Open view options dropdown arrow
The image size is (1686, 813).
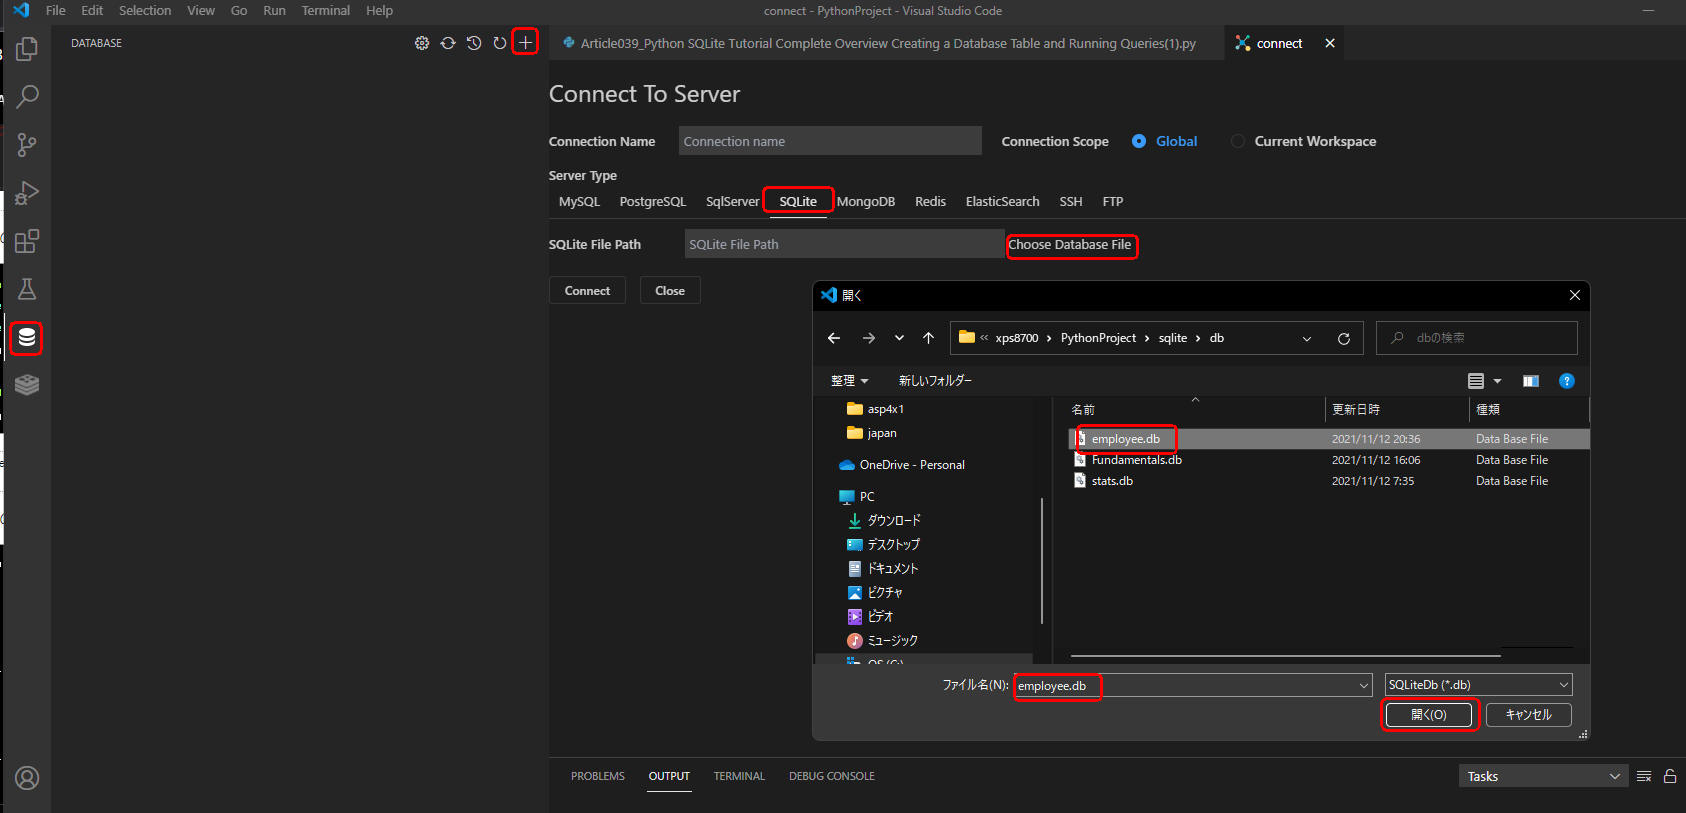point(1497,381)
